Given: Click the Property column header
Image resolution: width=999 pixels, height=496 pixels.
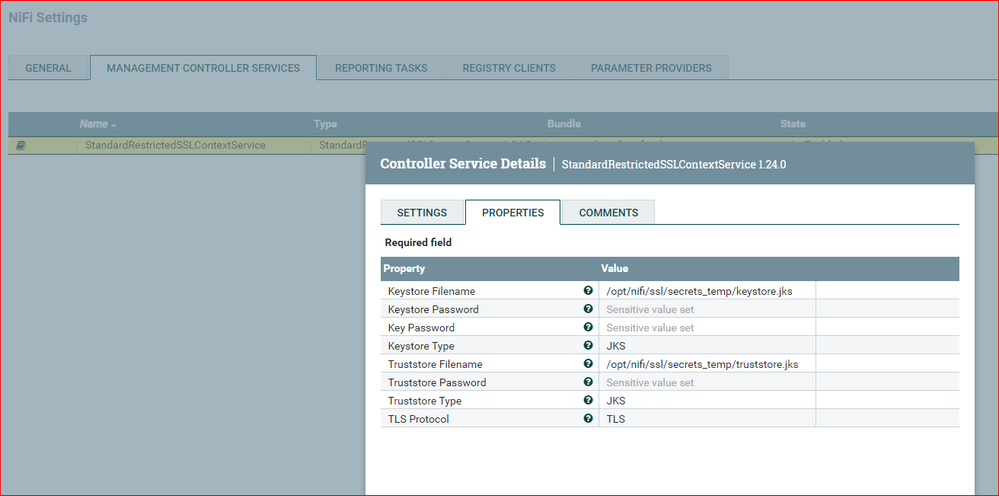Looking at the screenshot, I should (x=404, y=269).
